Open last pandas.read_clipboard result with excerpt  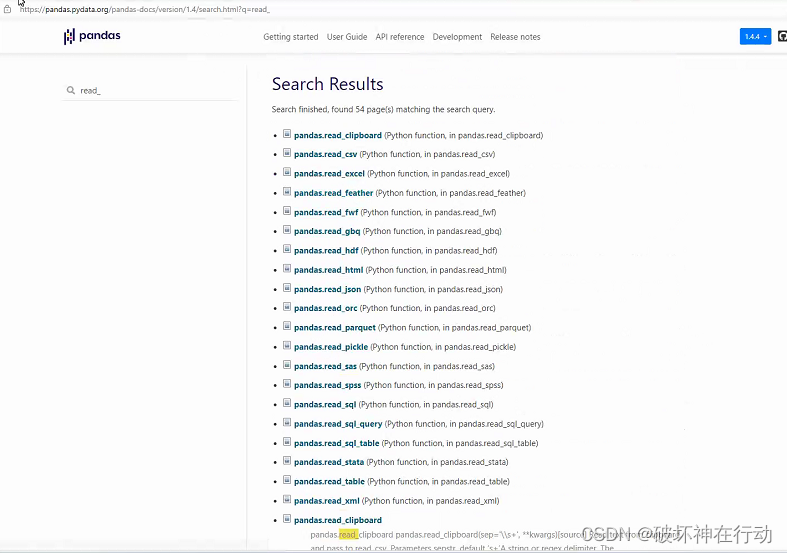[x=338, y=520]
